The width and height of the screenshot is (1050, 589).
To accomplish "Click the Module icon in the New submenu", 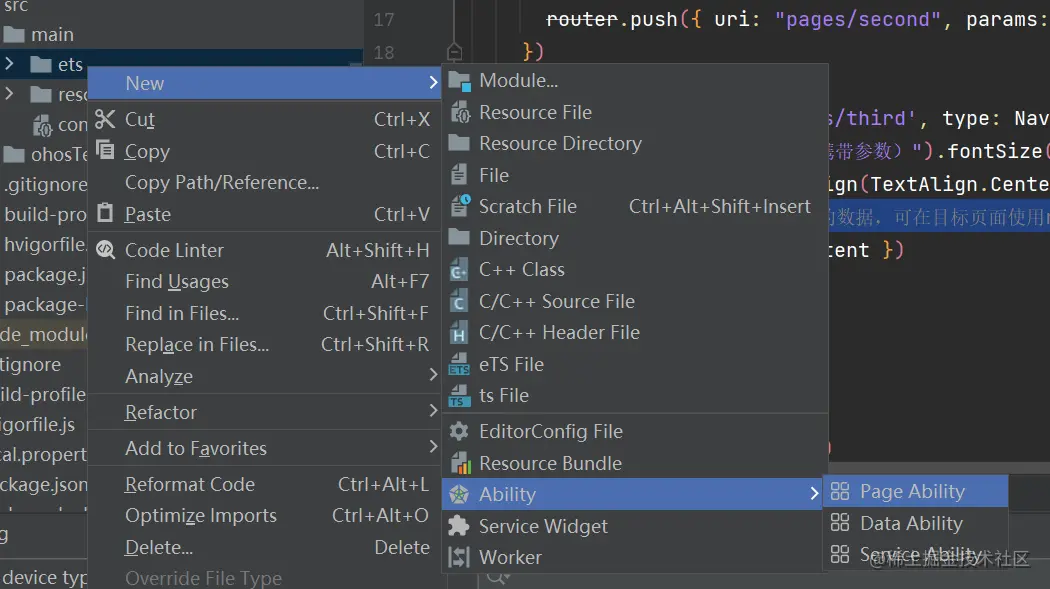I will 459,81.
